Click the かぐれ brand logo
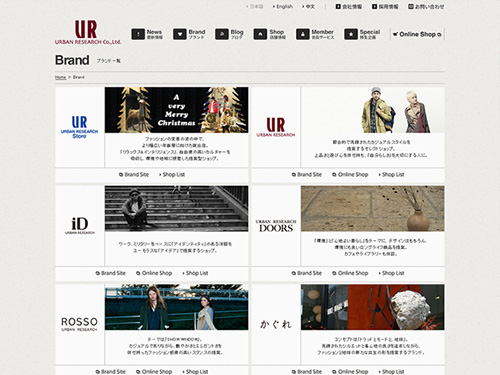The width and height of the screenshot is (500, 375). coord(276,324)
